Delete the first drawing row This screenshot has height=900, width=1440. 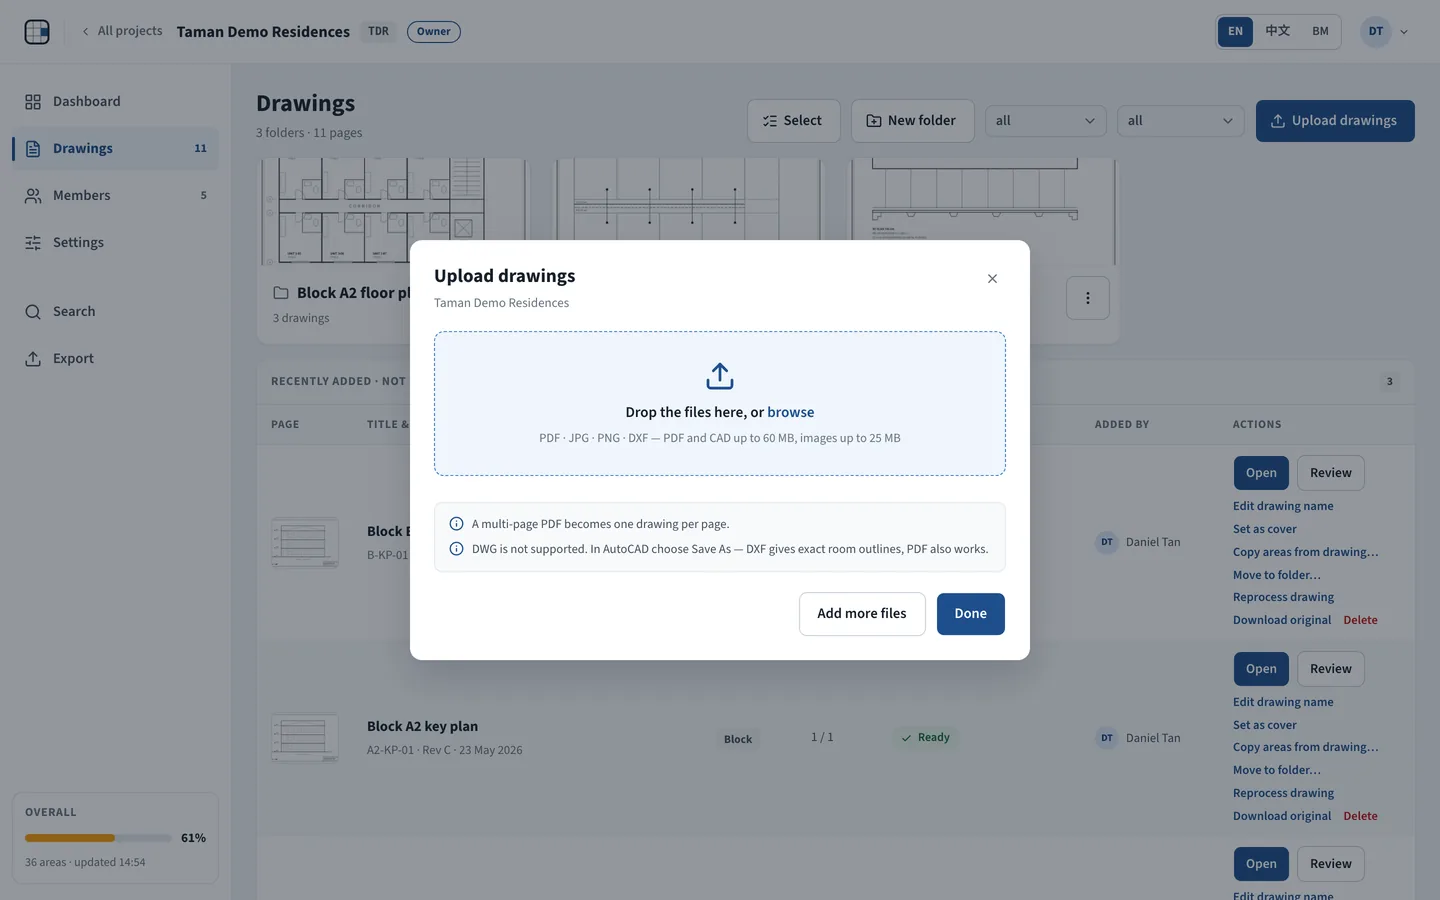[1360, 620]
